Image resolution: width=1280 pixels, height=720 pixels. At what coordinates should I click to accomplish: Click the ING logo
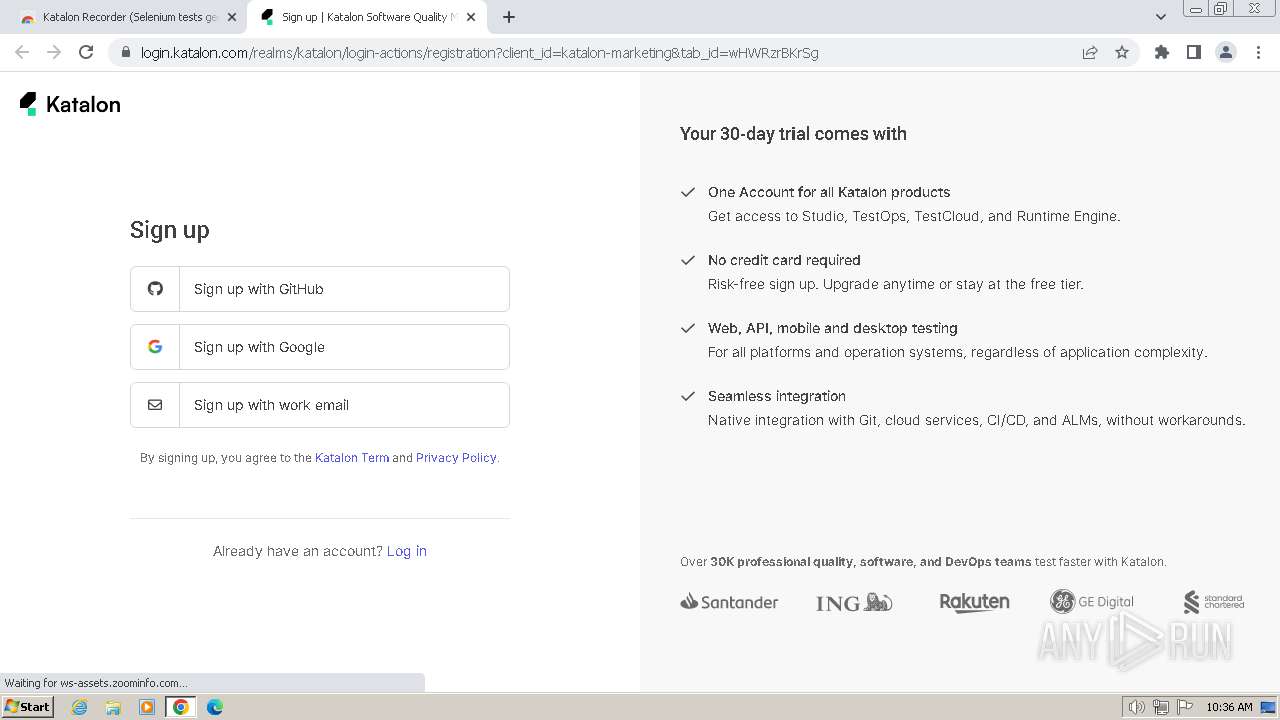(x=854, y=602)
